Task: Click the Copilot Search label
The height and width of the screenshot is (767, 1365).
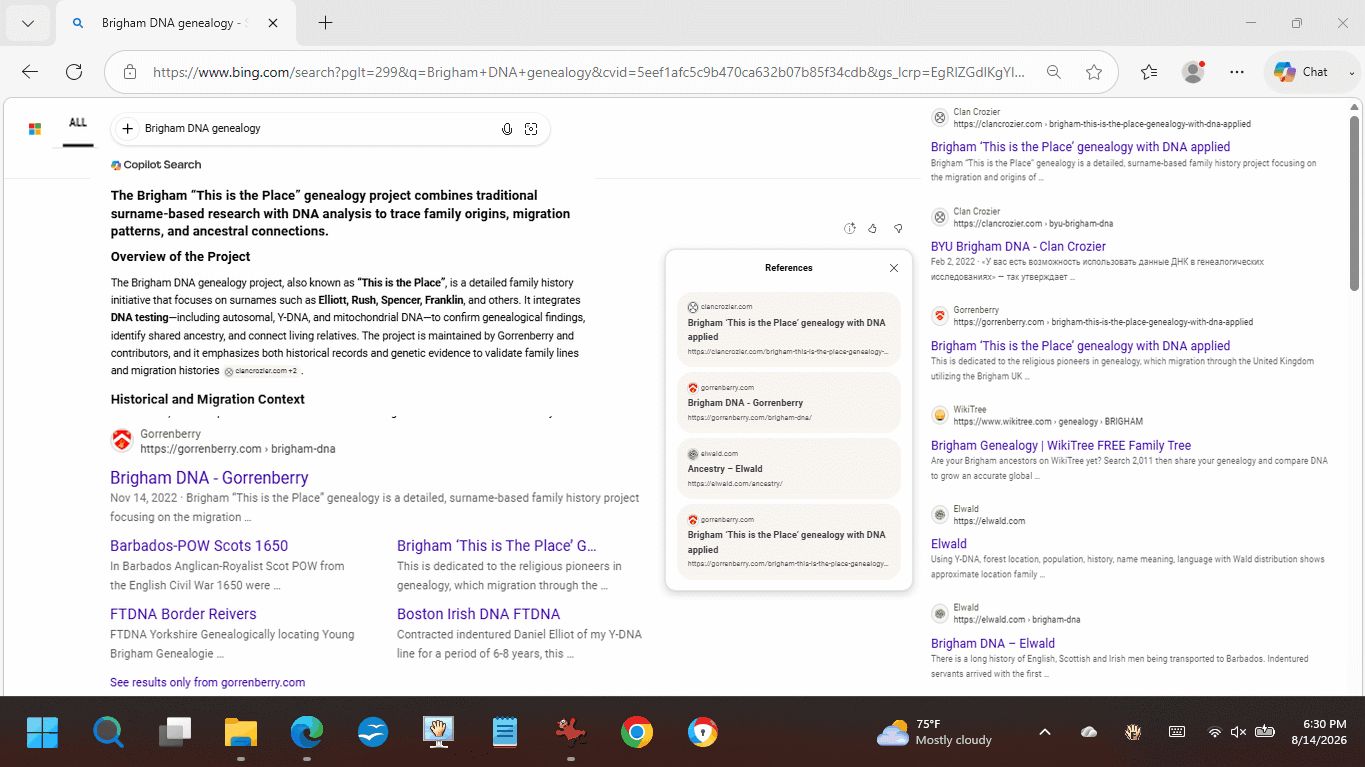Action: tap(156, 165)
